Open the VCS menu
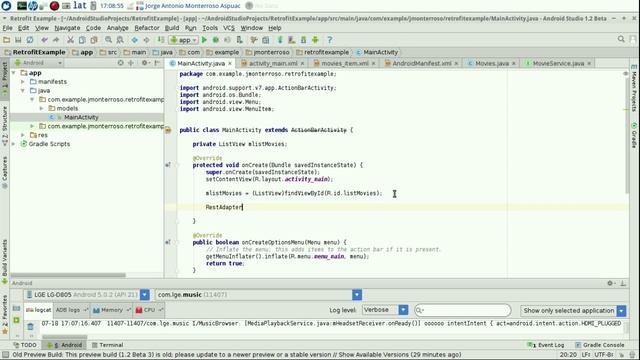Viewport: 640px width, 360px height. point(229,28)
